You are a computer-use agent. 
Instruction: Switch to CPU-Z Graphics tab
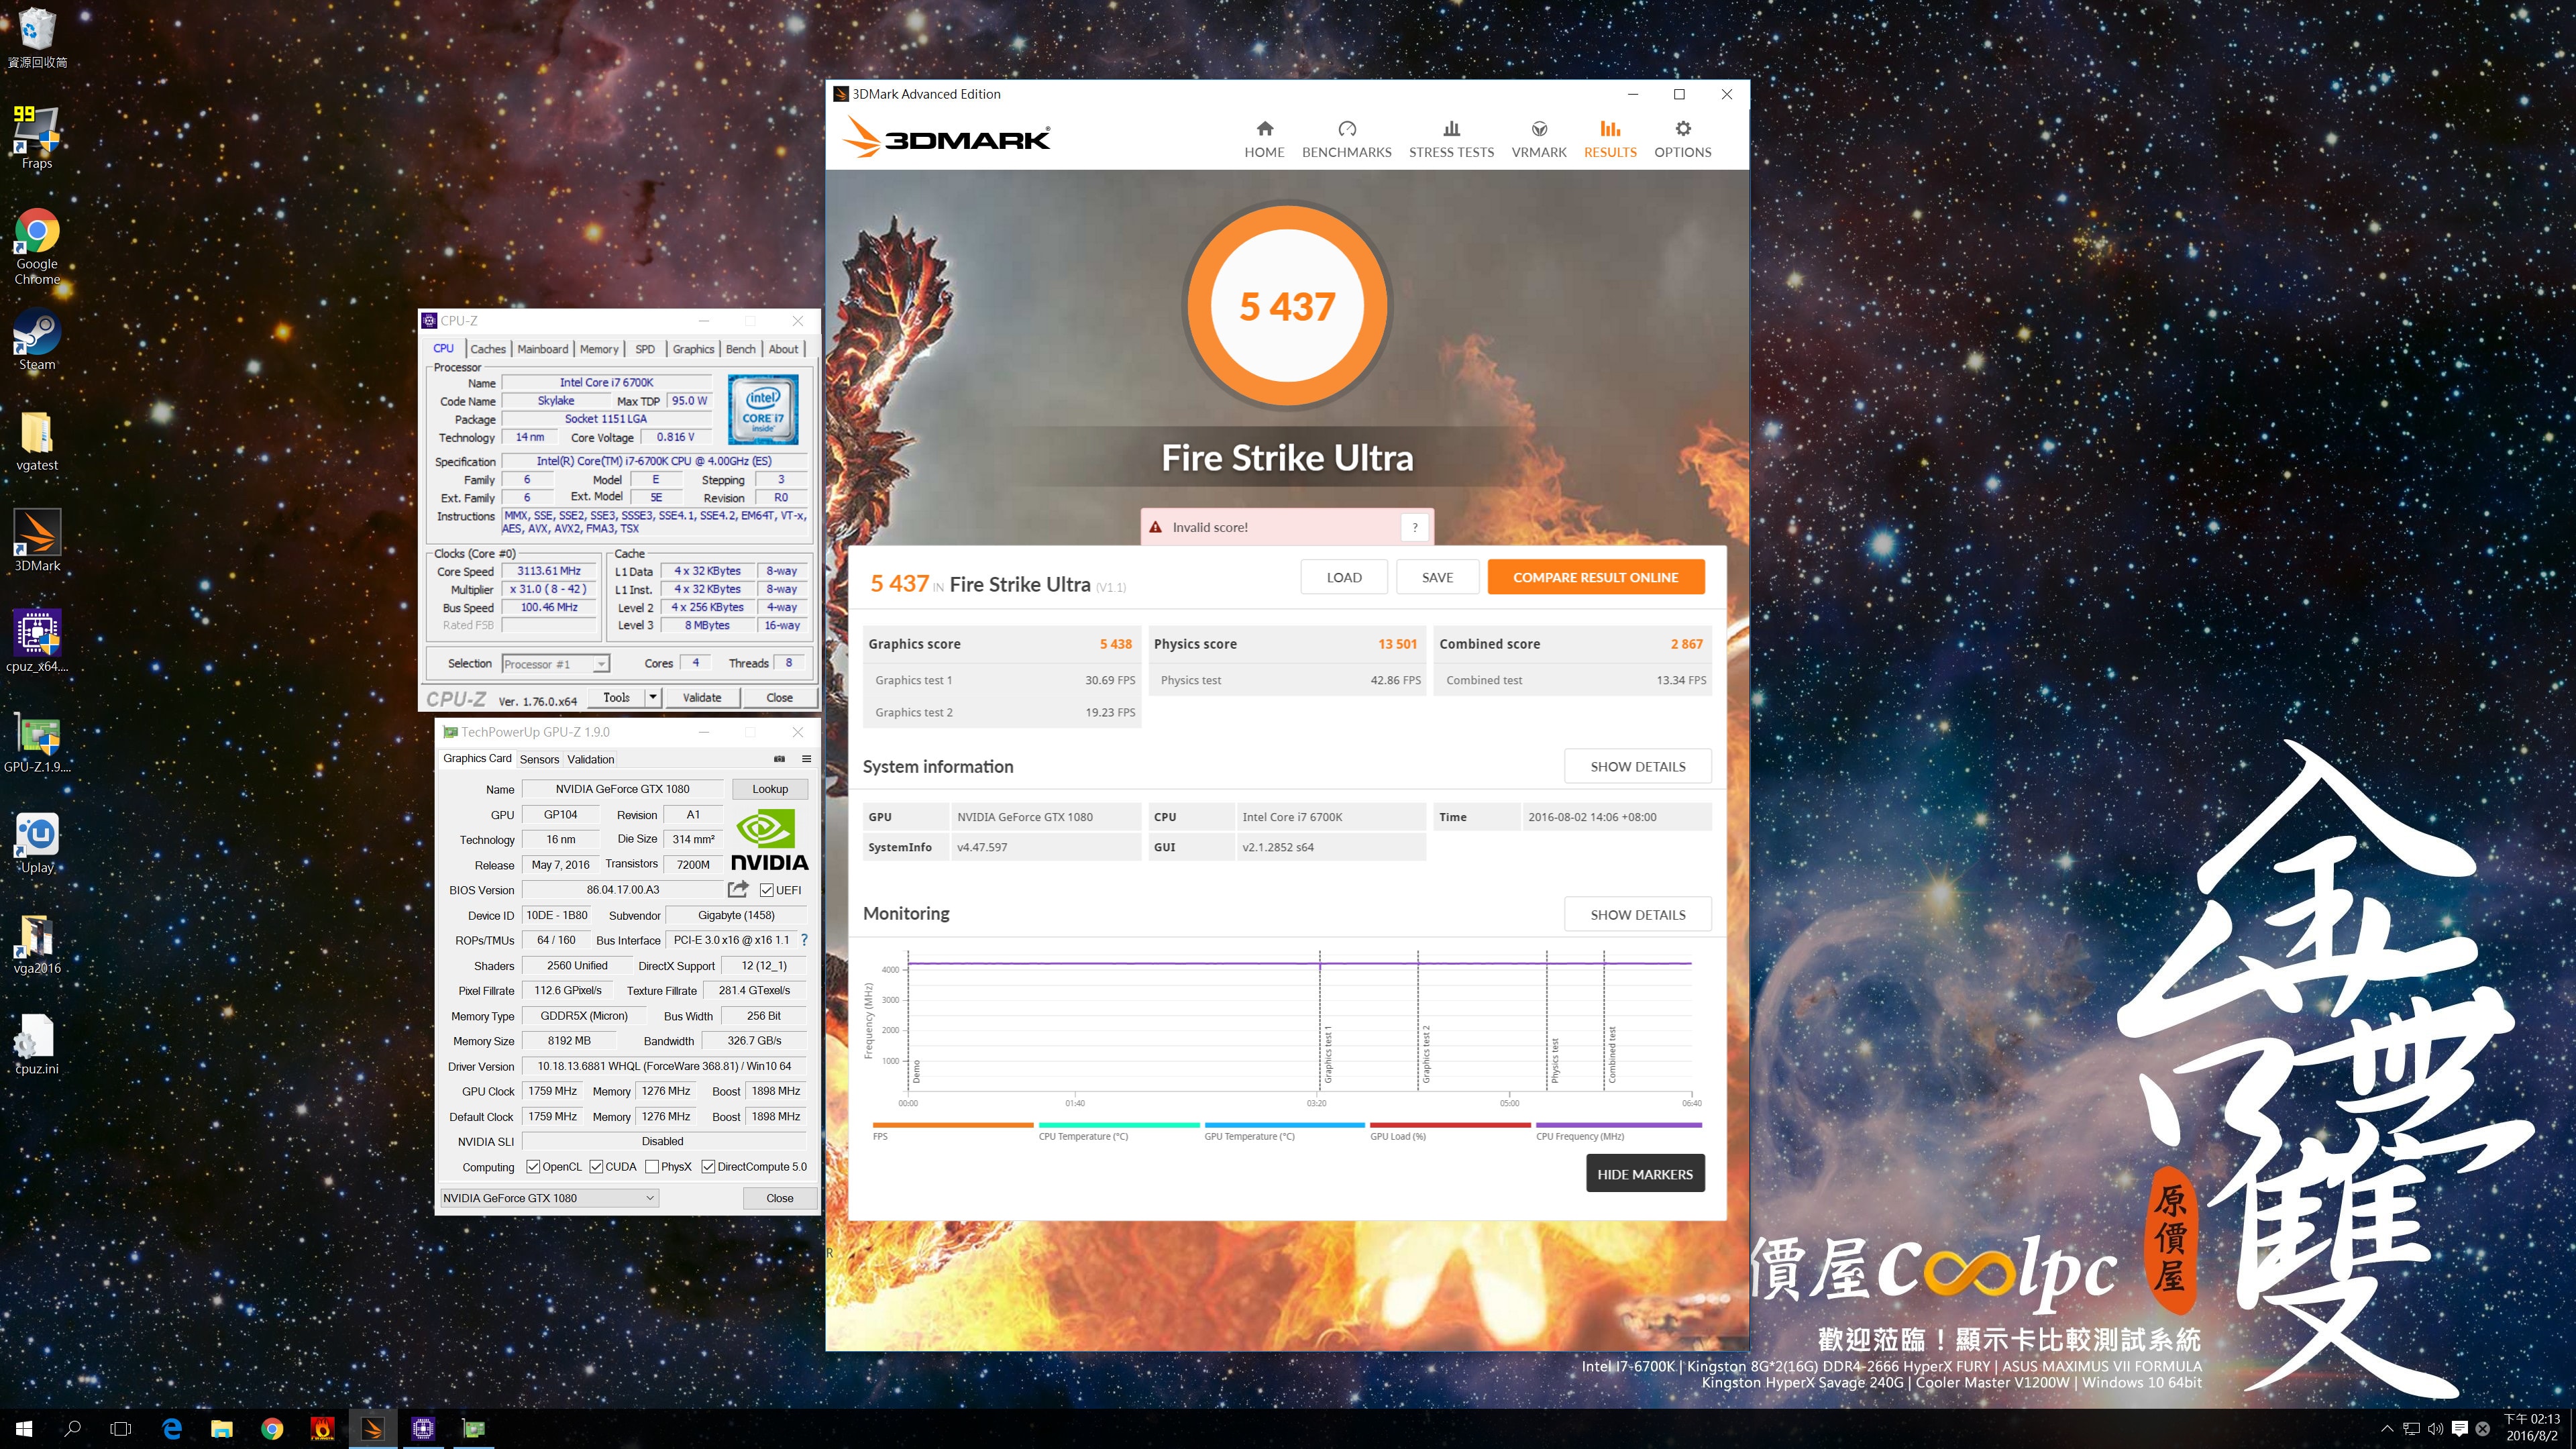[693, 349]
